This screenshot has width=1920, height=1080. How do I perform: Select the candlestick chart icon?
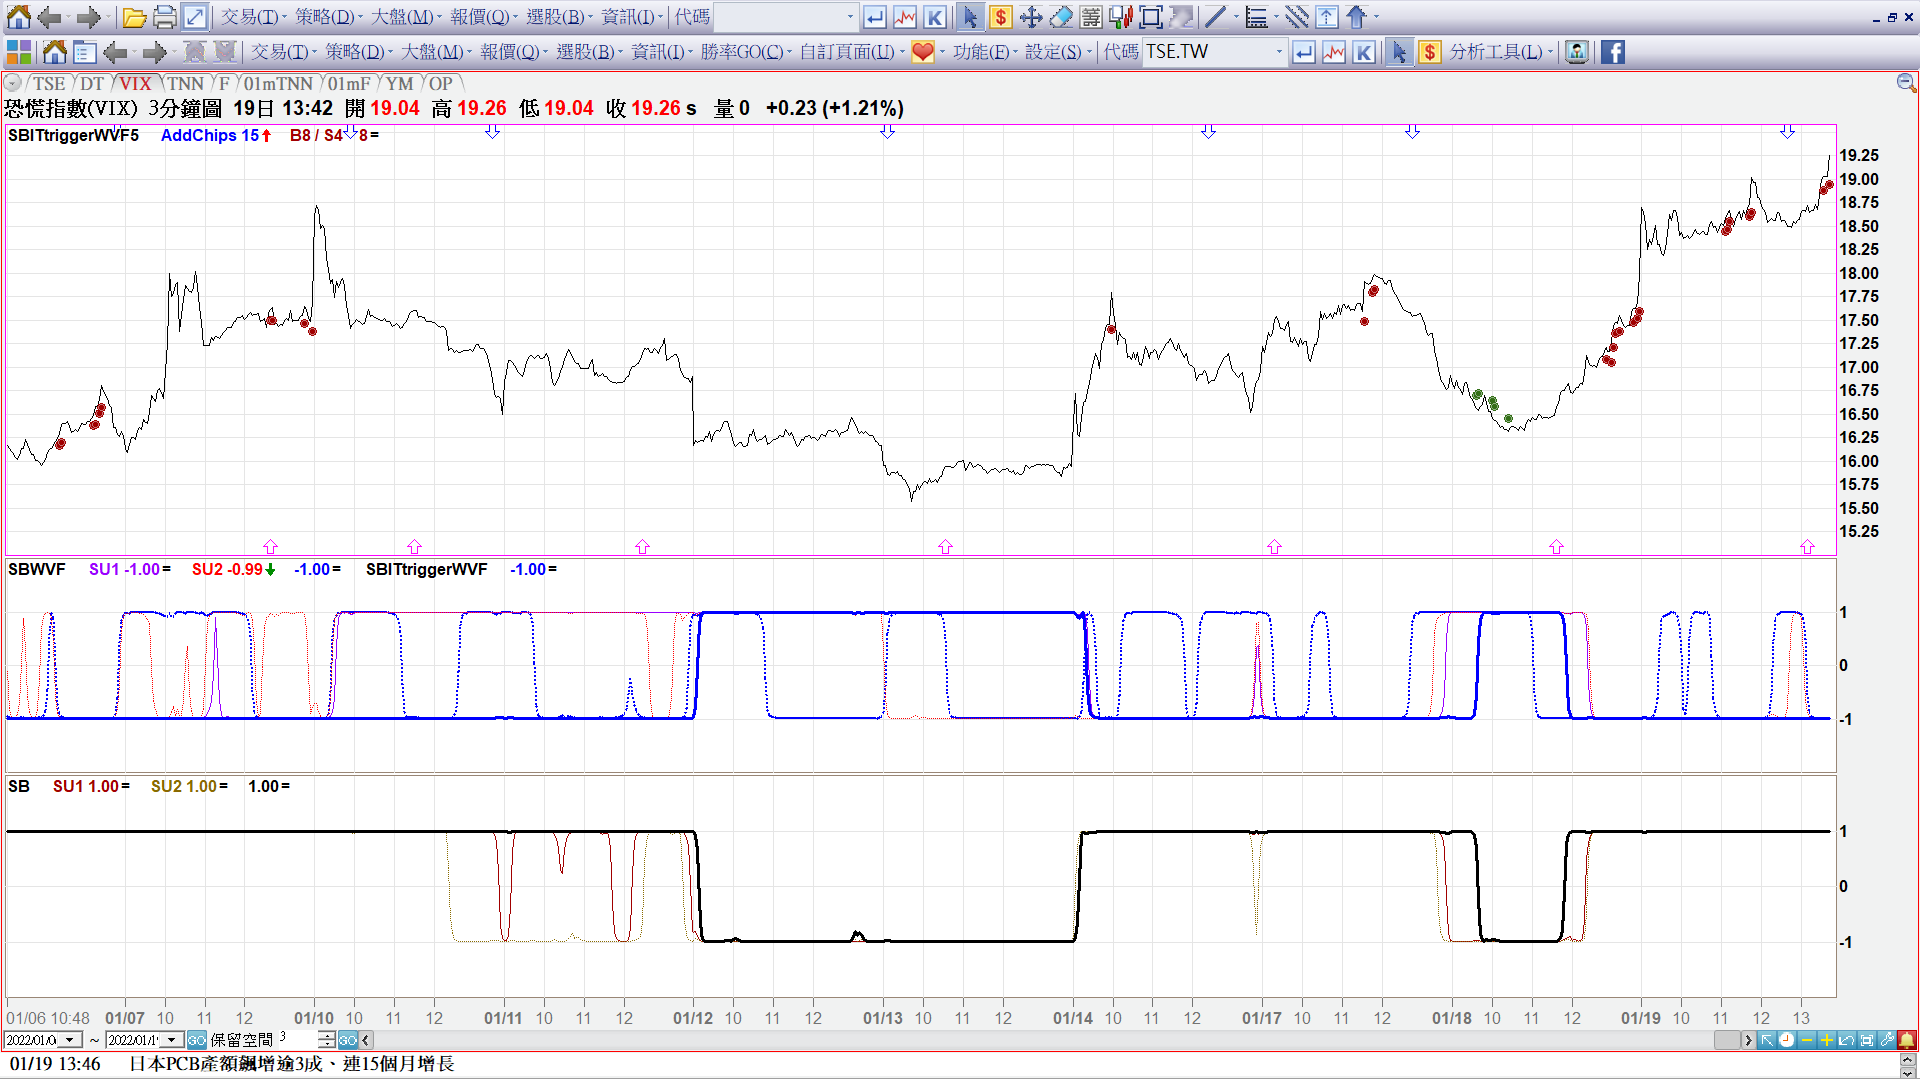[1121, 17]
